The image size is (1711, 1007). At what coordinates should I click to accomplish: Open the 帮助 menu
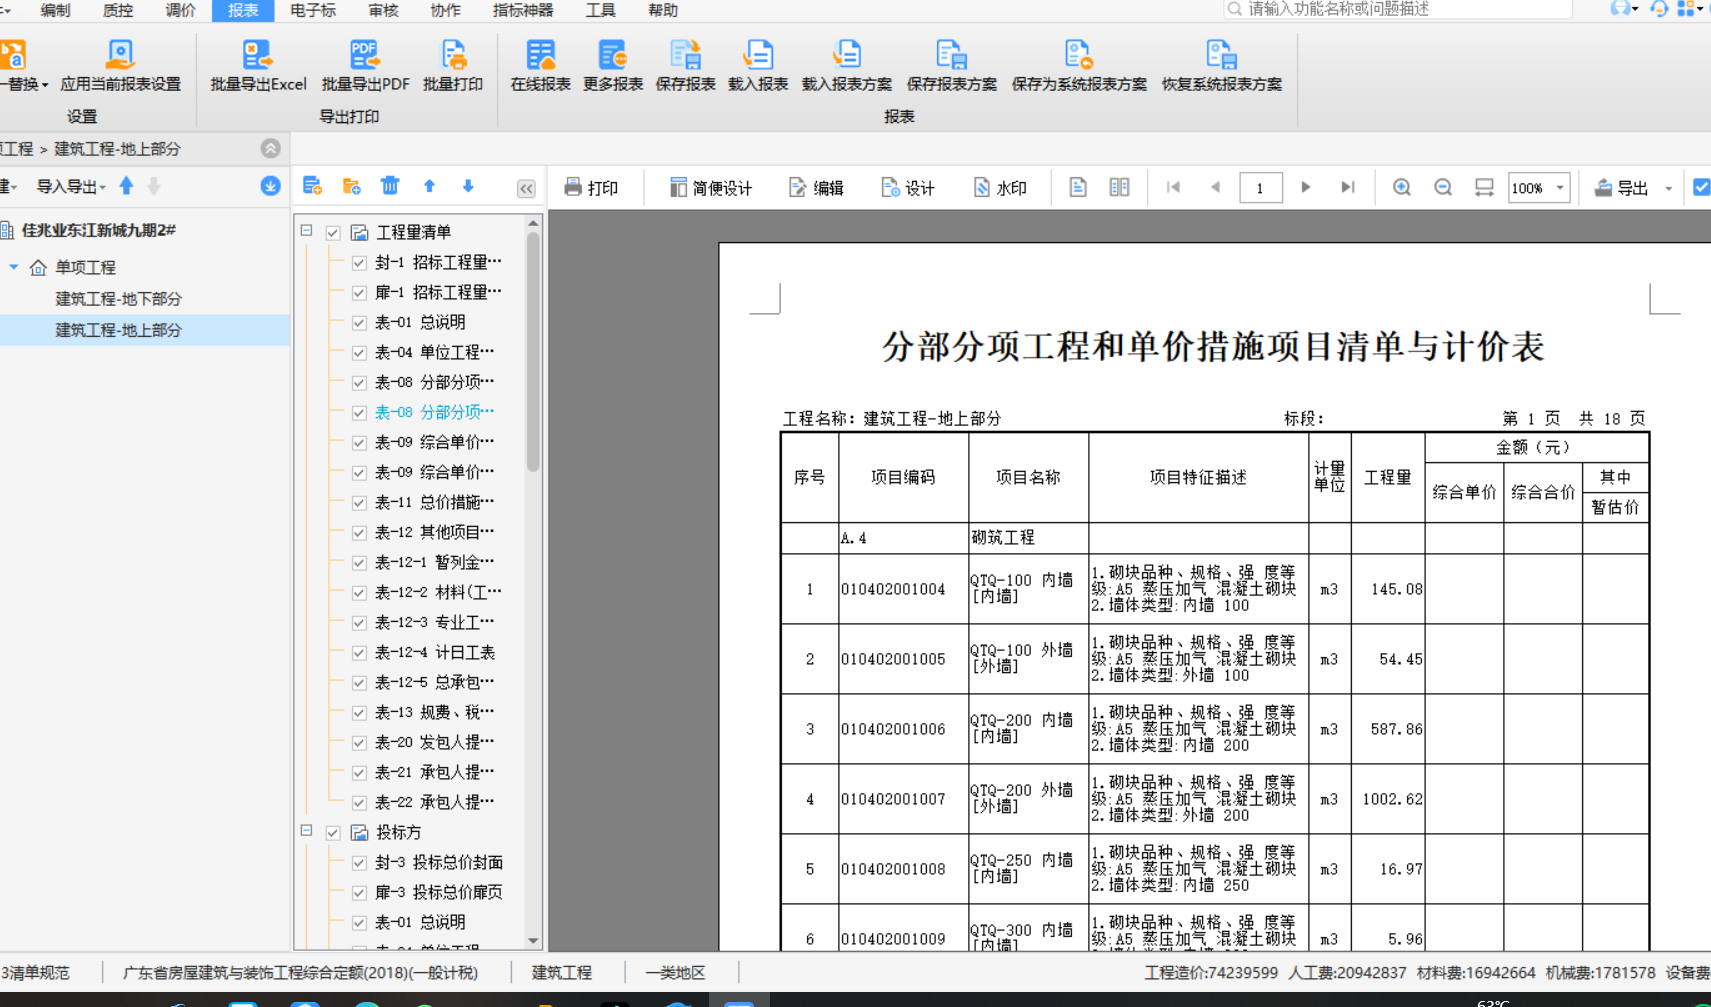(x=662, y=10)
